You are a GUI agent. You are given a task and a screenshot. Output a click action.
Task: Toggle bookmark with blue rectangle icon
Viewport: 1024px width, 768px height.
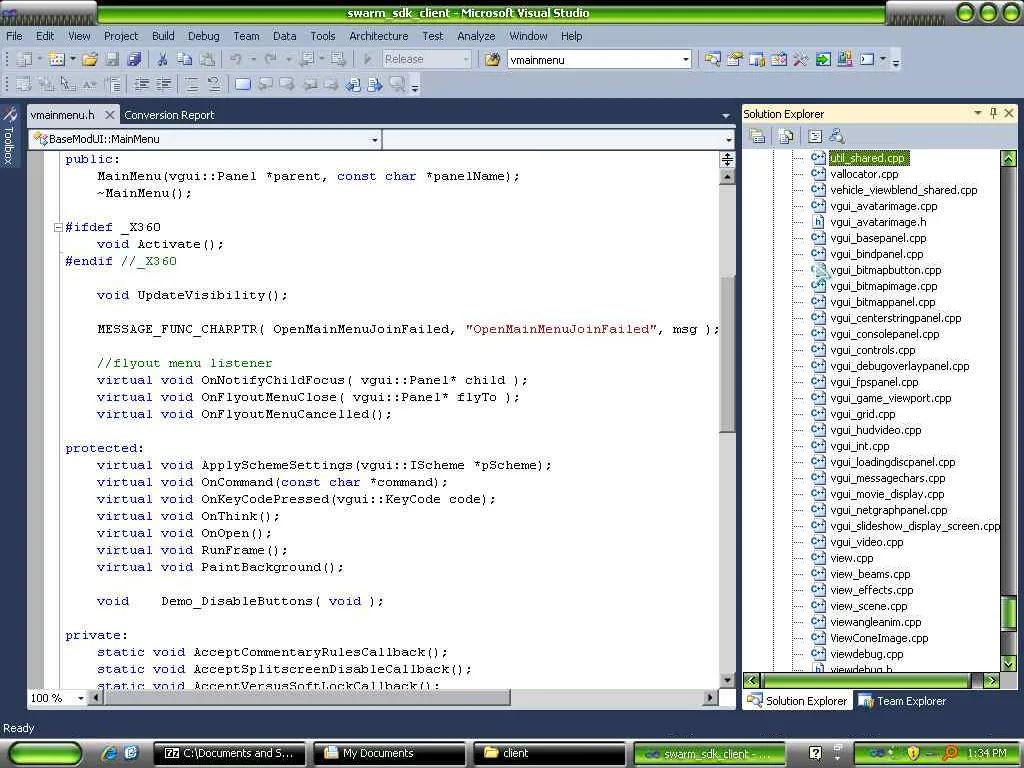click(x=243, y=84)
